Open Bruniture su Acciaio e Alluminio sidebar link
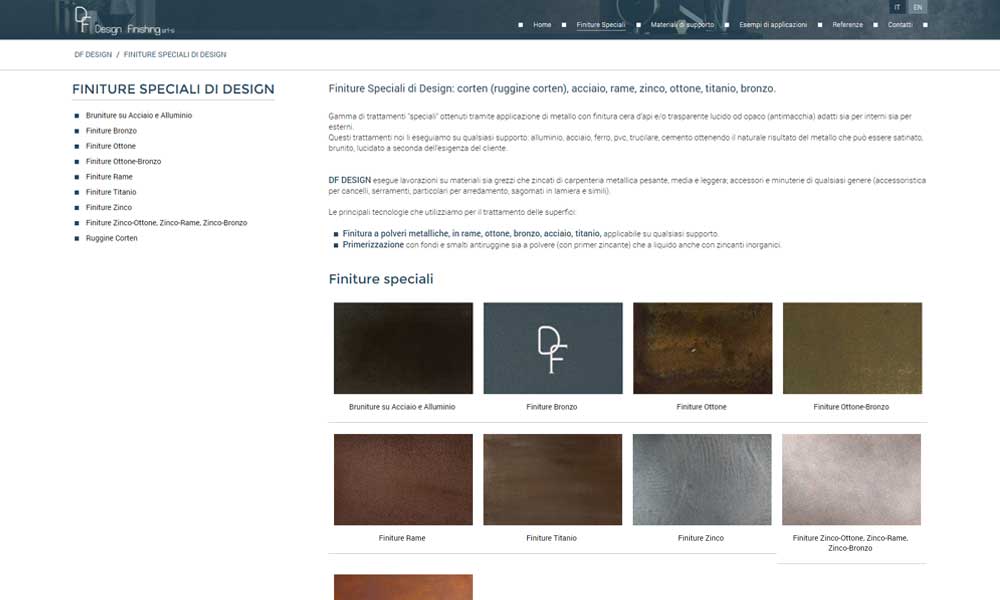Viewport: 1000px width, 600px height. (x=139, y=115)
